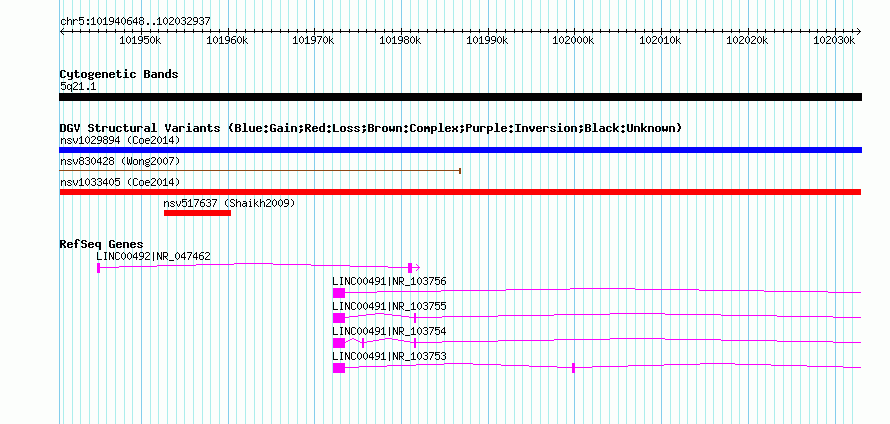
Task: Select the blue nsv1029894 gain bar
Action: [x=460, y=150]
